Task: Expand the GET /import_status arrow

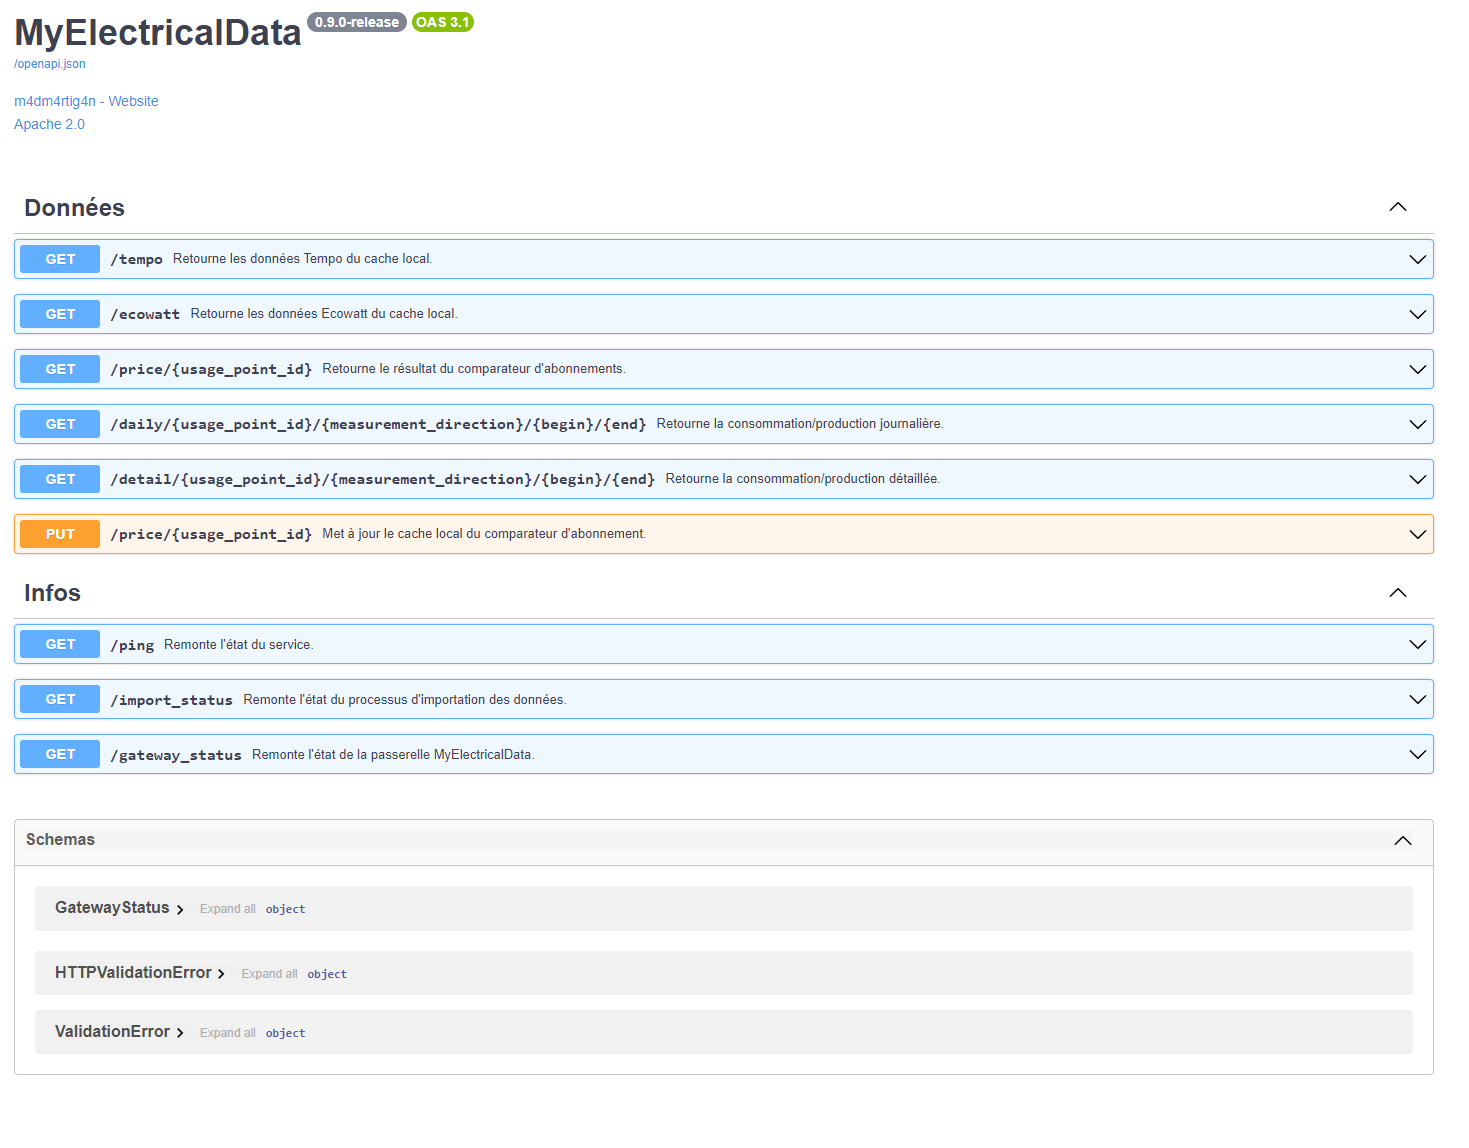Action: pyautogui.click(x=1417, y=699)
